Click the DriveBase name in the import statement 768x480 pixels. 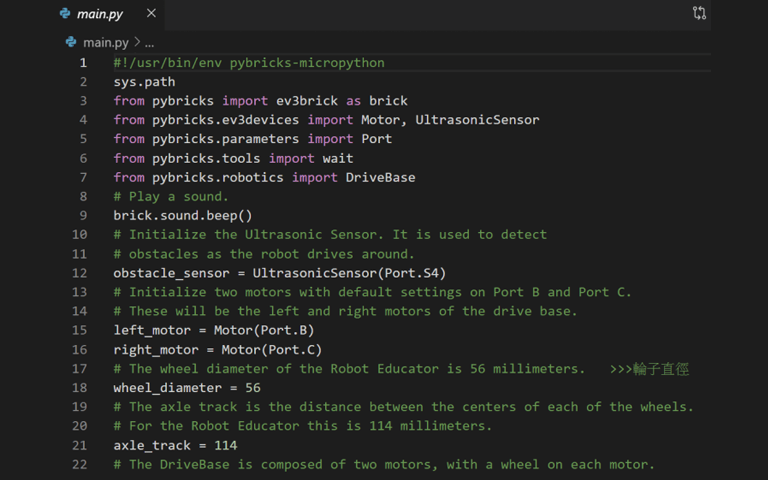click(380, 177)
